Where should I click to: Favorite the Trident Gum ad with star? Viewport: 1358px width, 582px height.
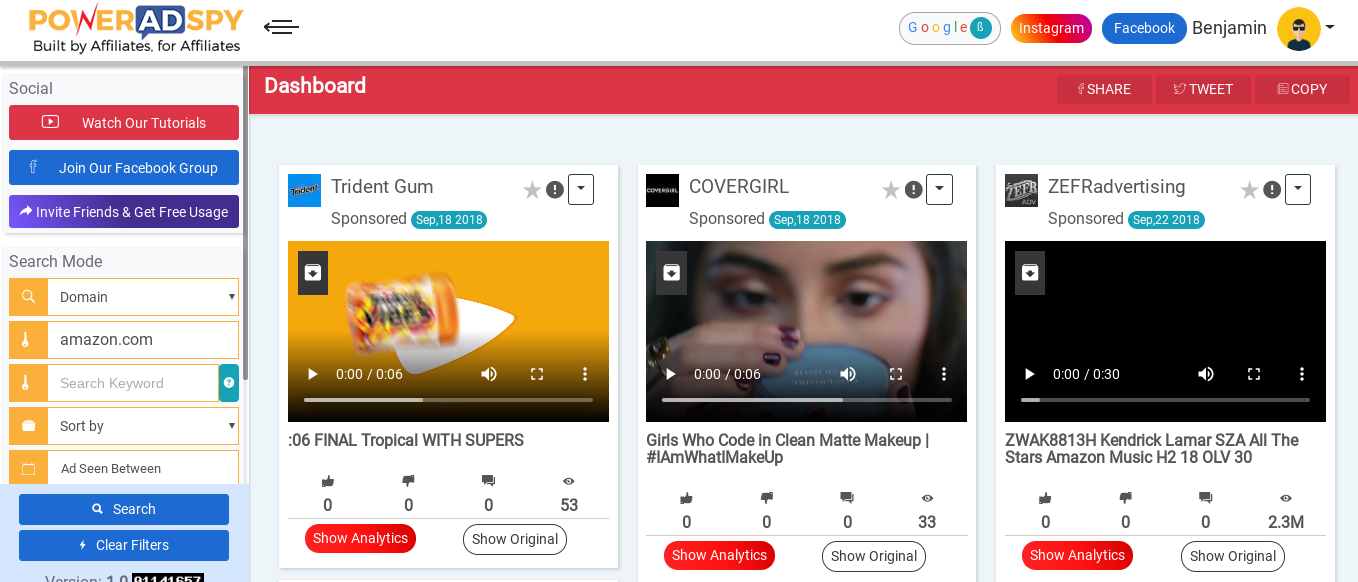click(532, 190)
